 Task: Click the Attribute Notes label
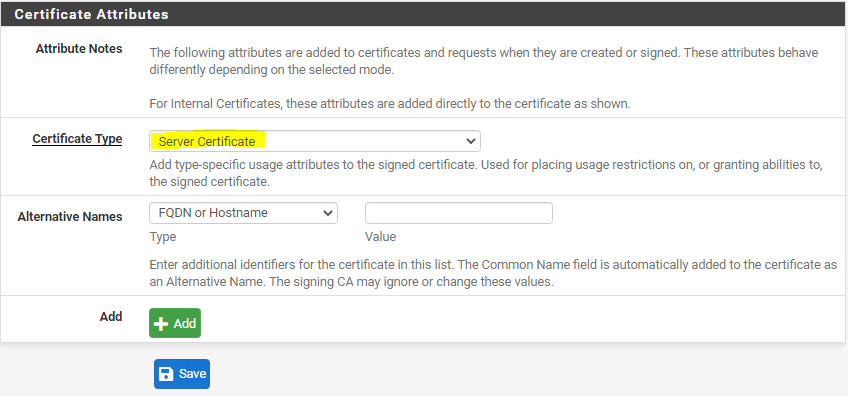[x=79, y=49]
